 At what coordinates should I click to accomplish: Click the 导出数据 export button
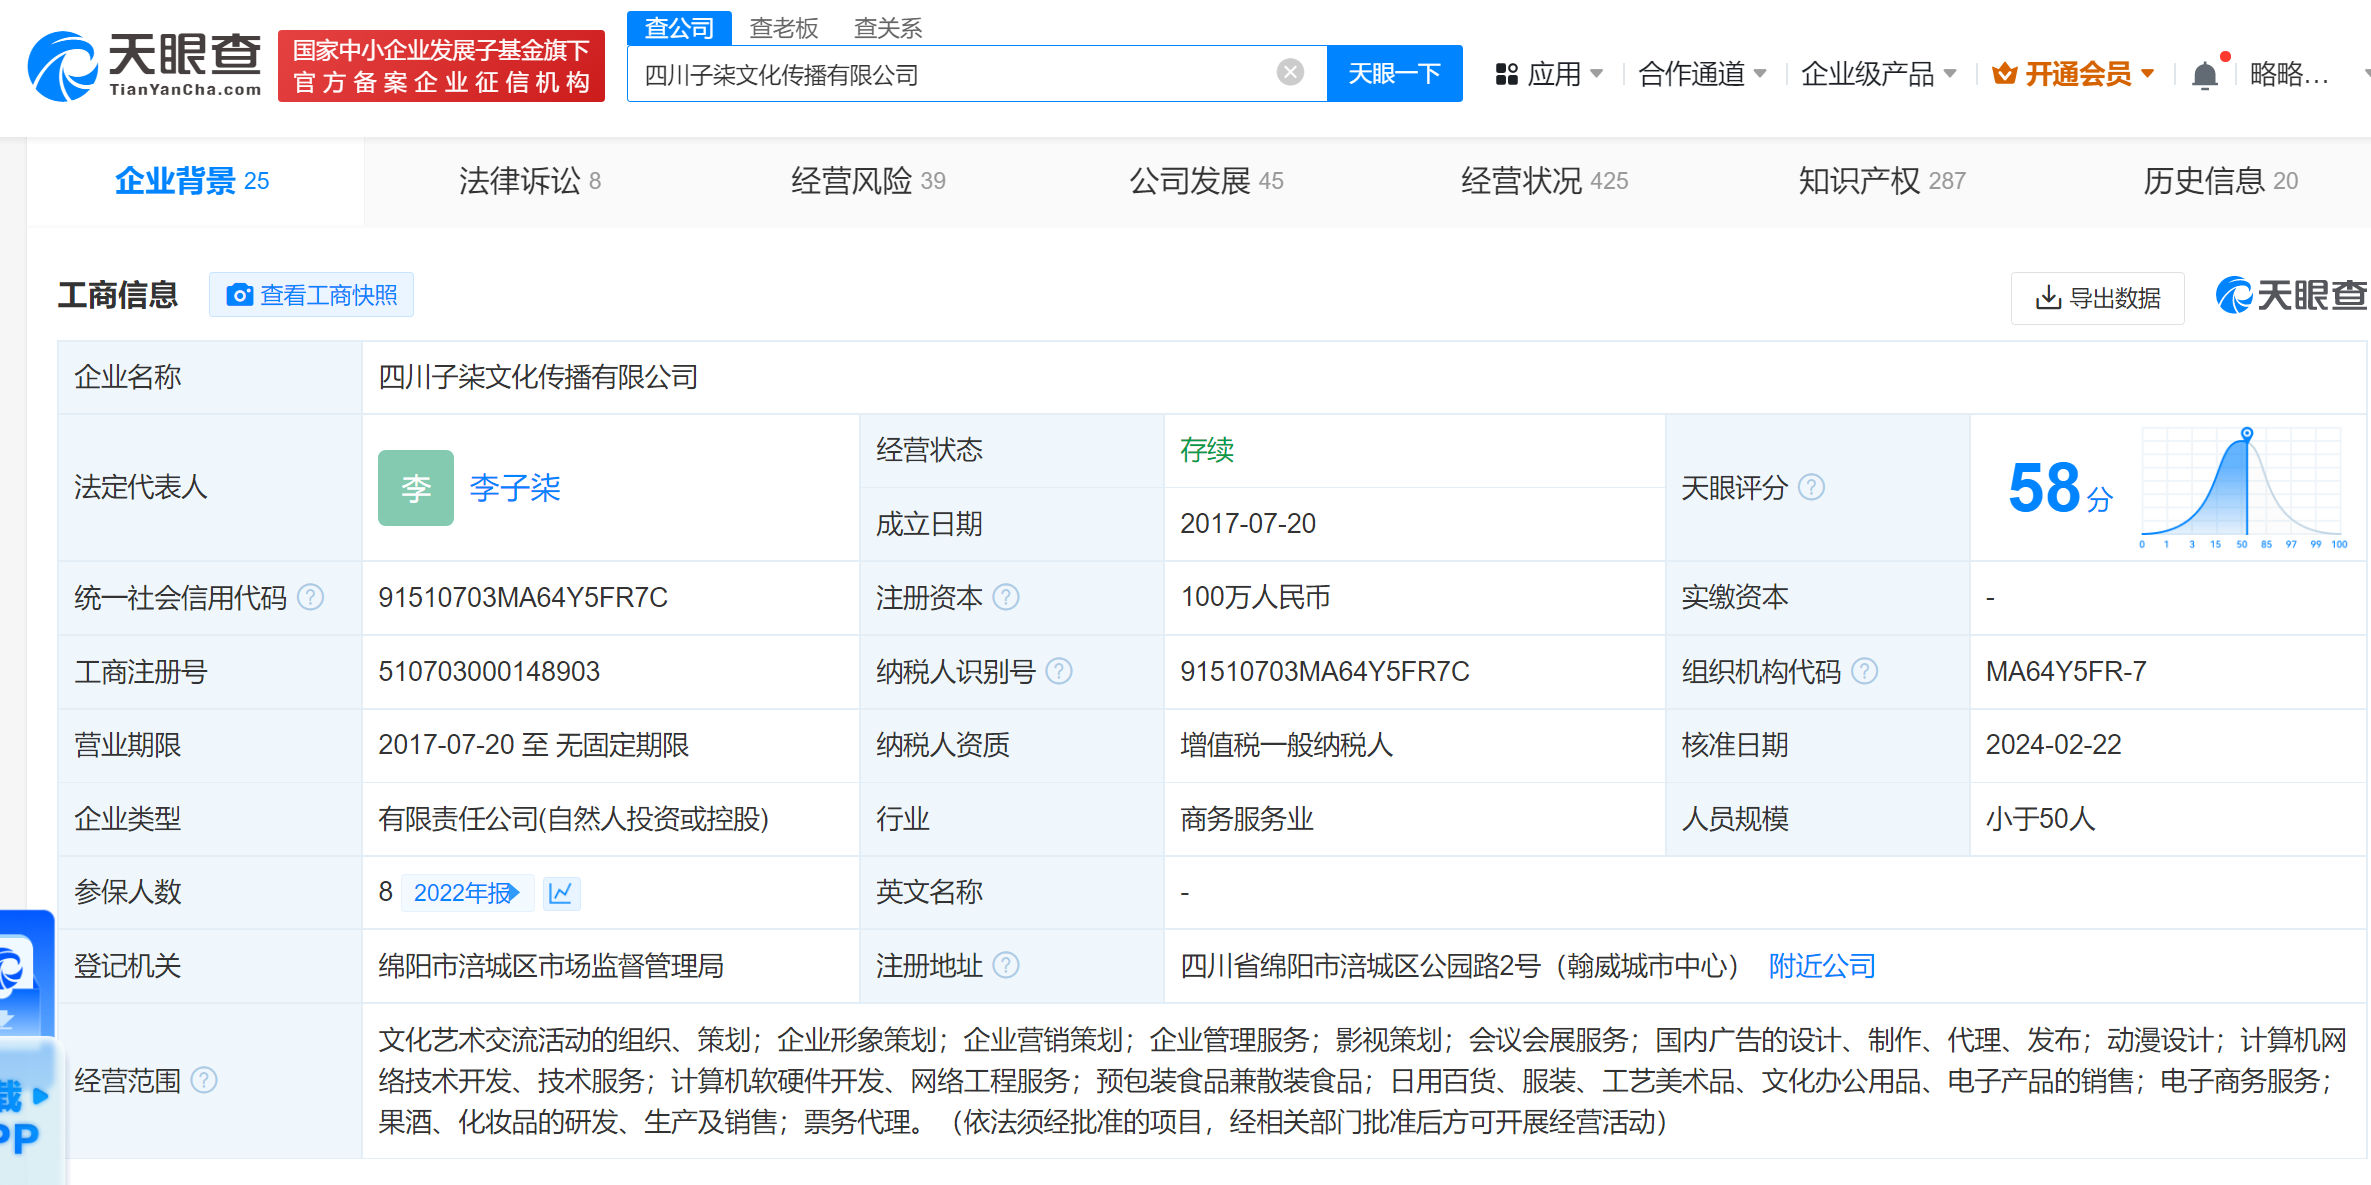(x=2097, y=298)
